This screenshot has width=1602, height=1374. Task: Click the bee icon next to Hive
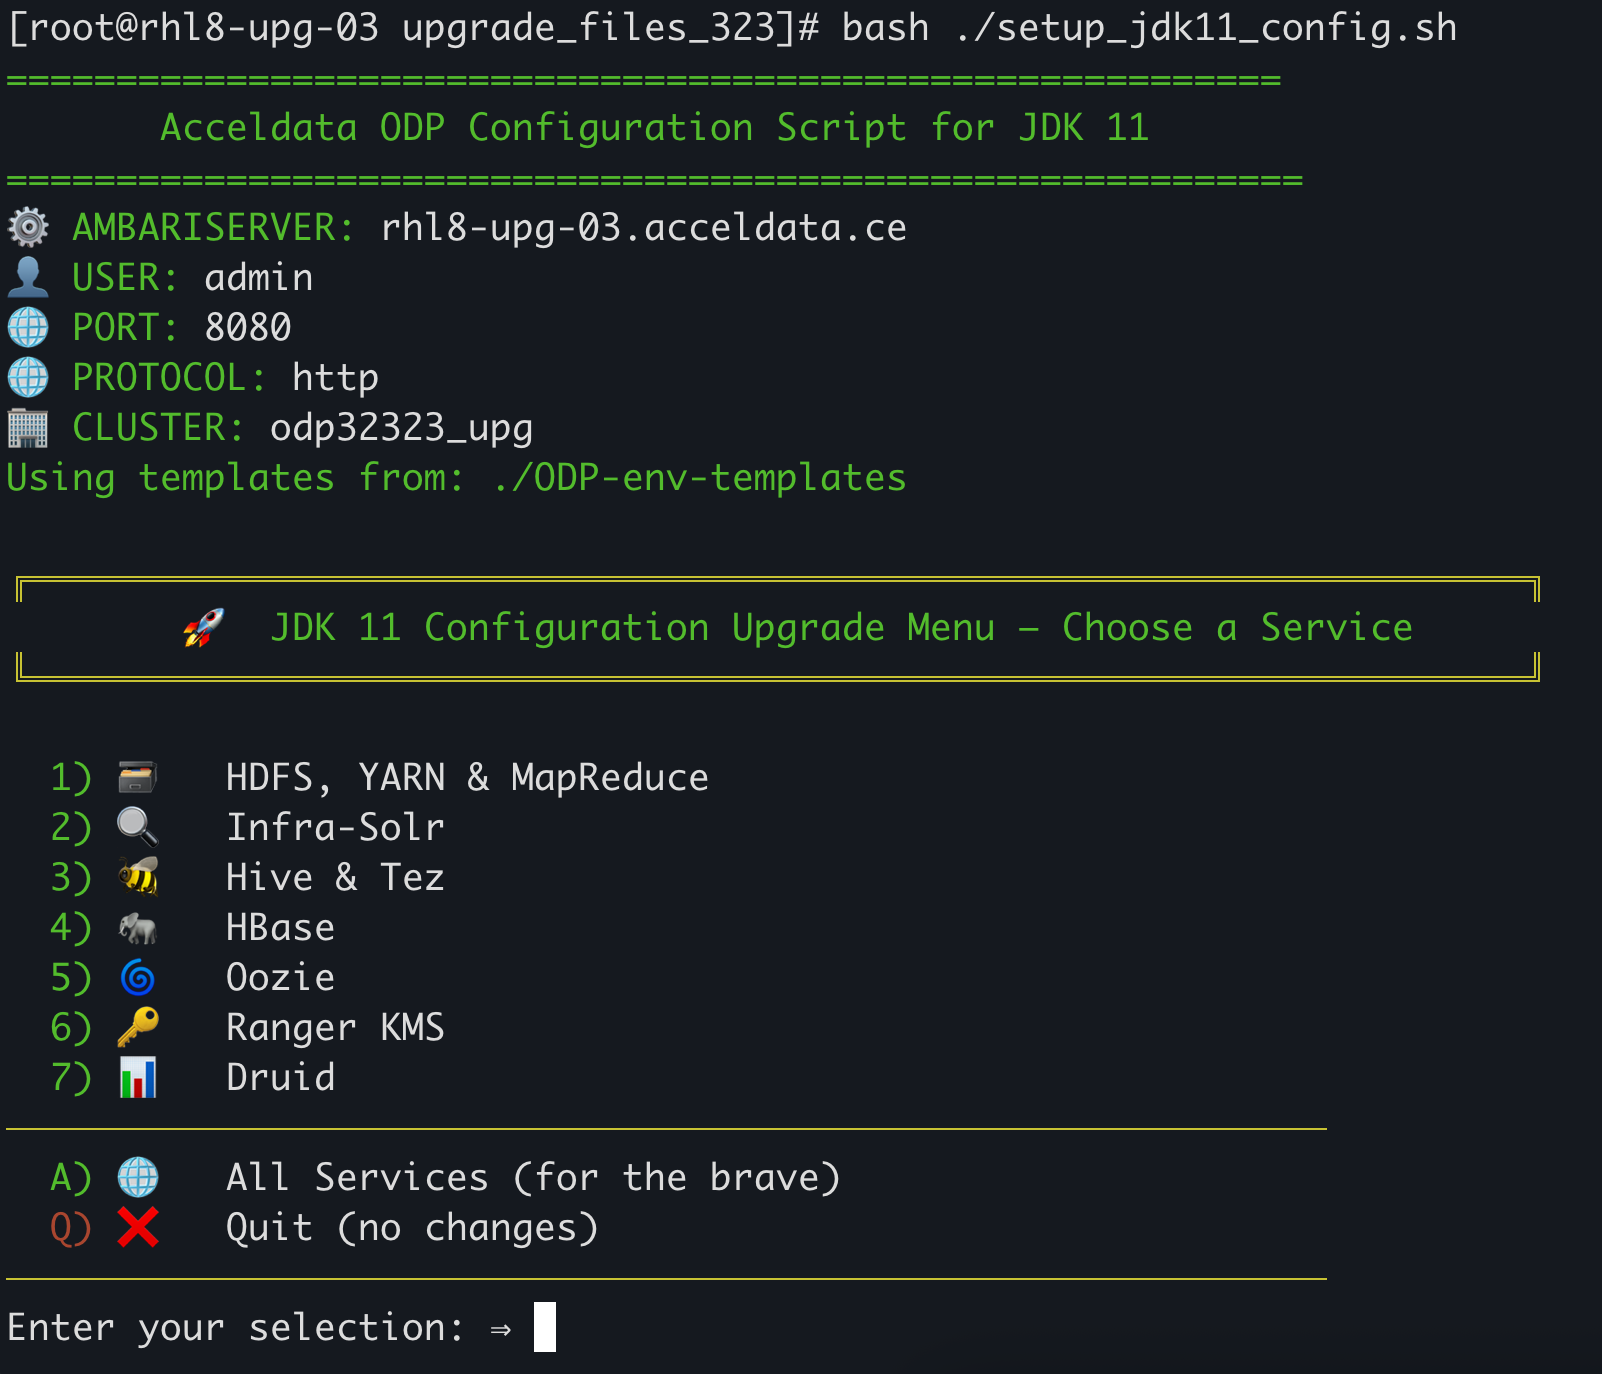[x=138, y=877]
